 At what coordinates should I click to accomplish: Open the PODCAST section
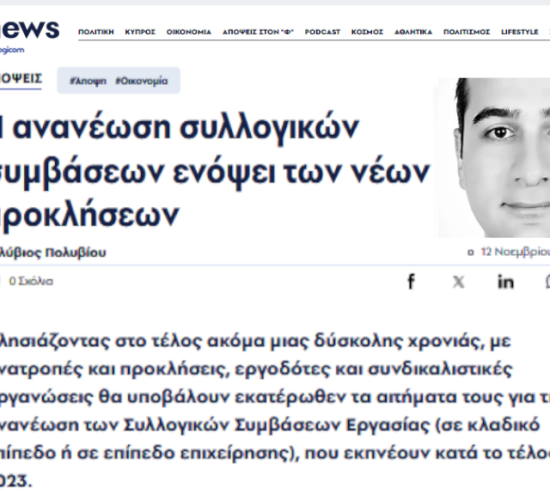(322, 32)
